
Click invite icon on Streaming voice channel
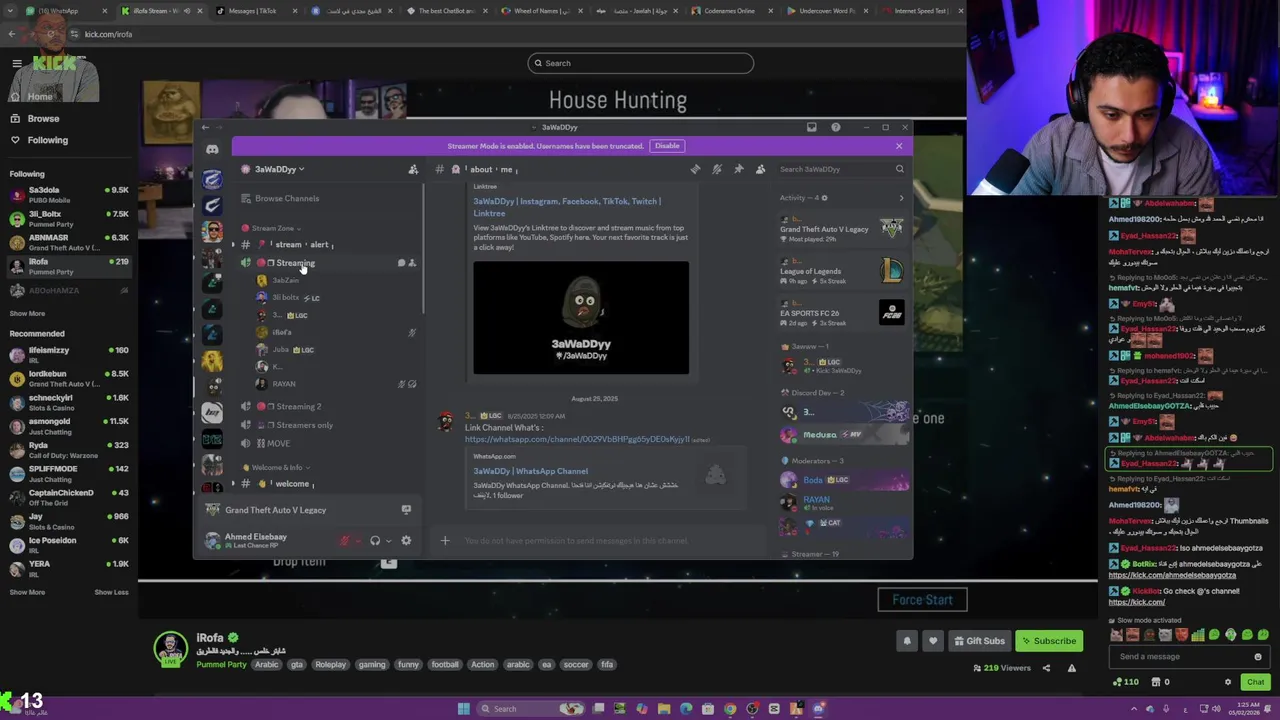(x=412, y=263)
